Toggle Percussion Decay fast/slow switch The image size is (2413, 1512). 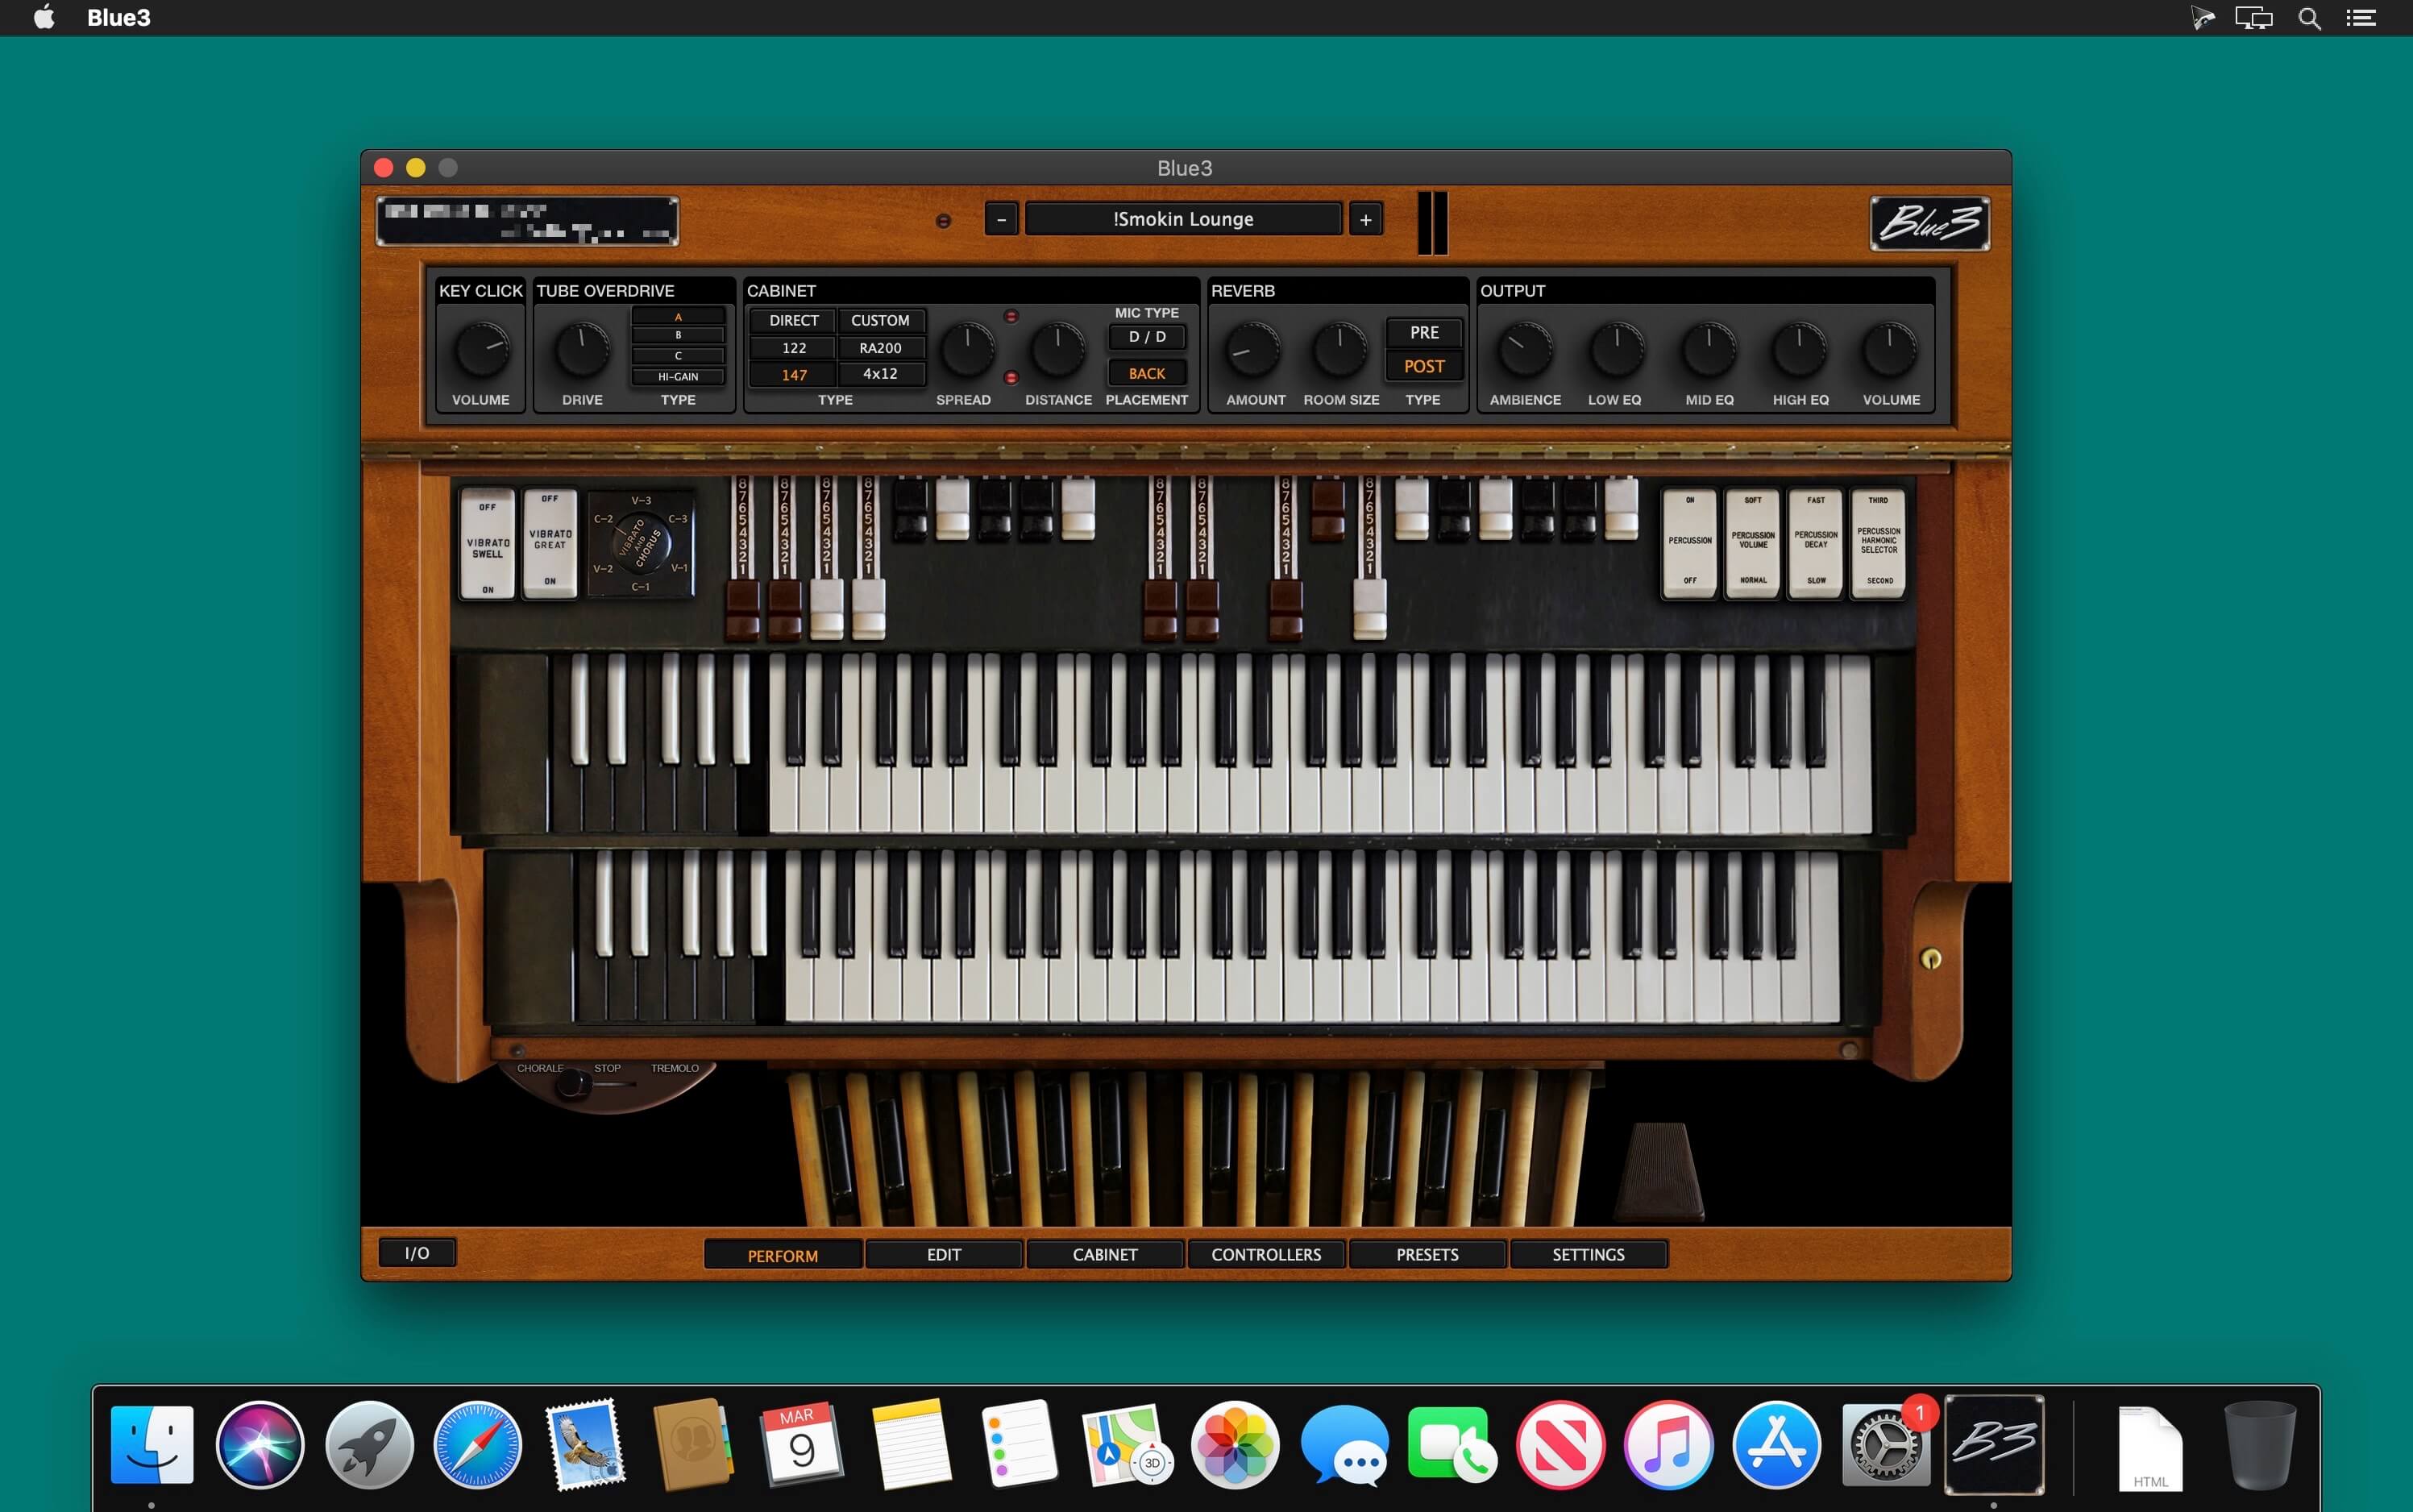(x=1816, y=543)
